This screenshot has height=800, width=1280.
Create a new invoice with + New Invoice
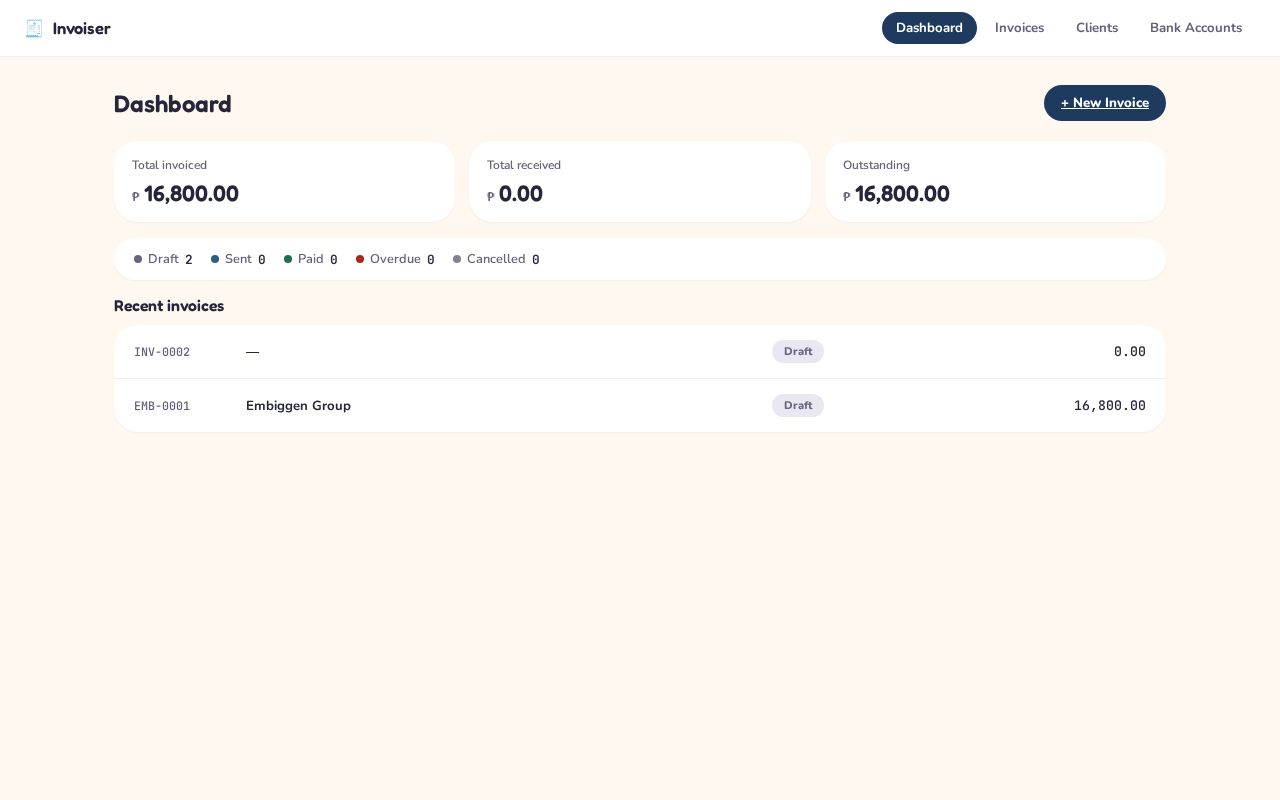click(x=1105, y=103)
